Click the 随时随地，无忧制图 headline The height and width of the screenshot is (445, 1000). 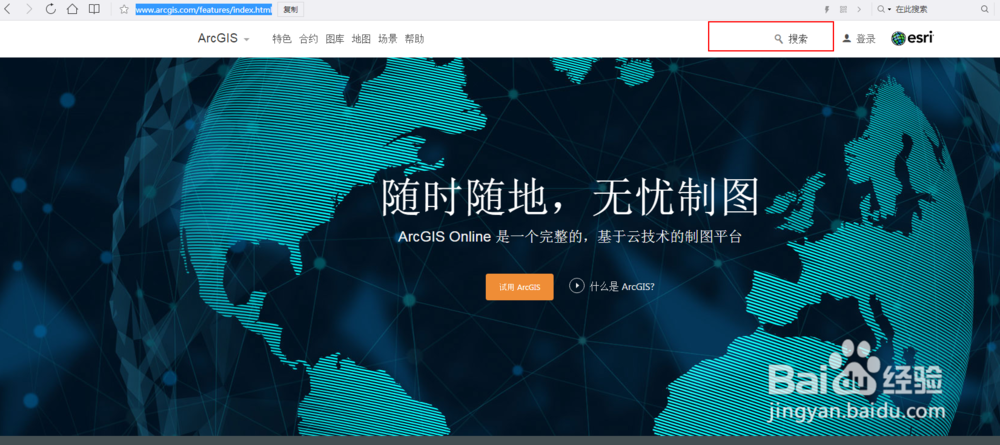571,196
